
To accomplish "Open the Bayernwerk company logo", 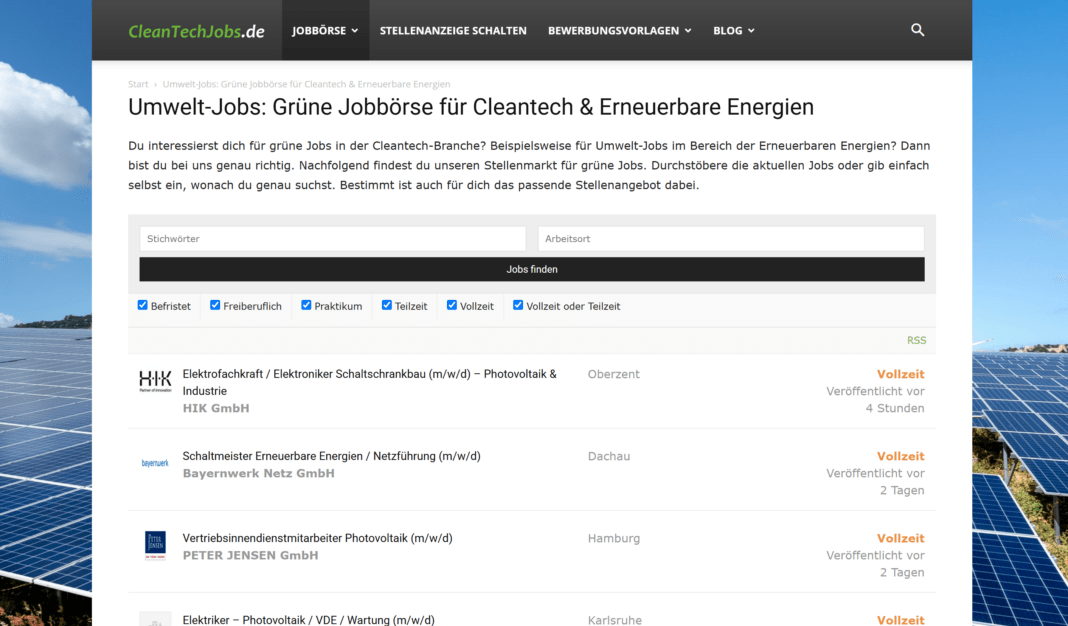I will pyautogui.click(x=155, y=463).
